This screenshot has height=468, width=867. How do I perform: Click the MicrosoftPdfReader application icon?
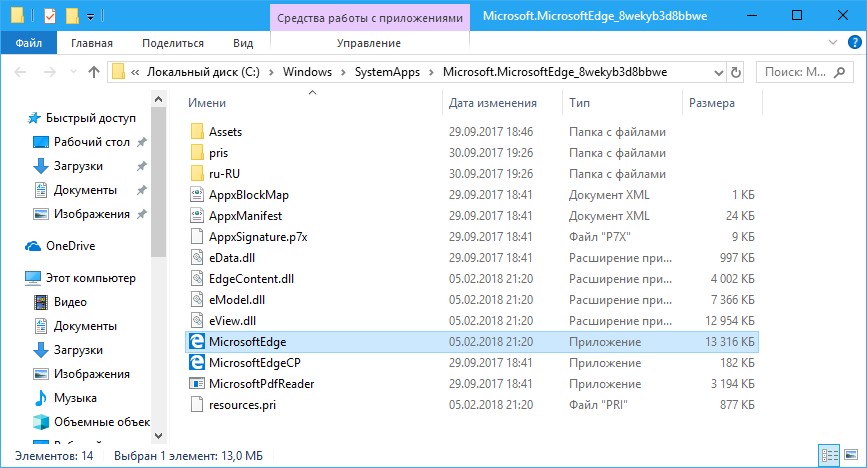tap(197, 384)
